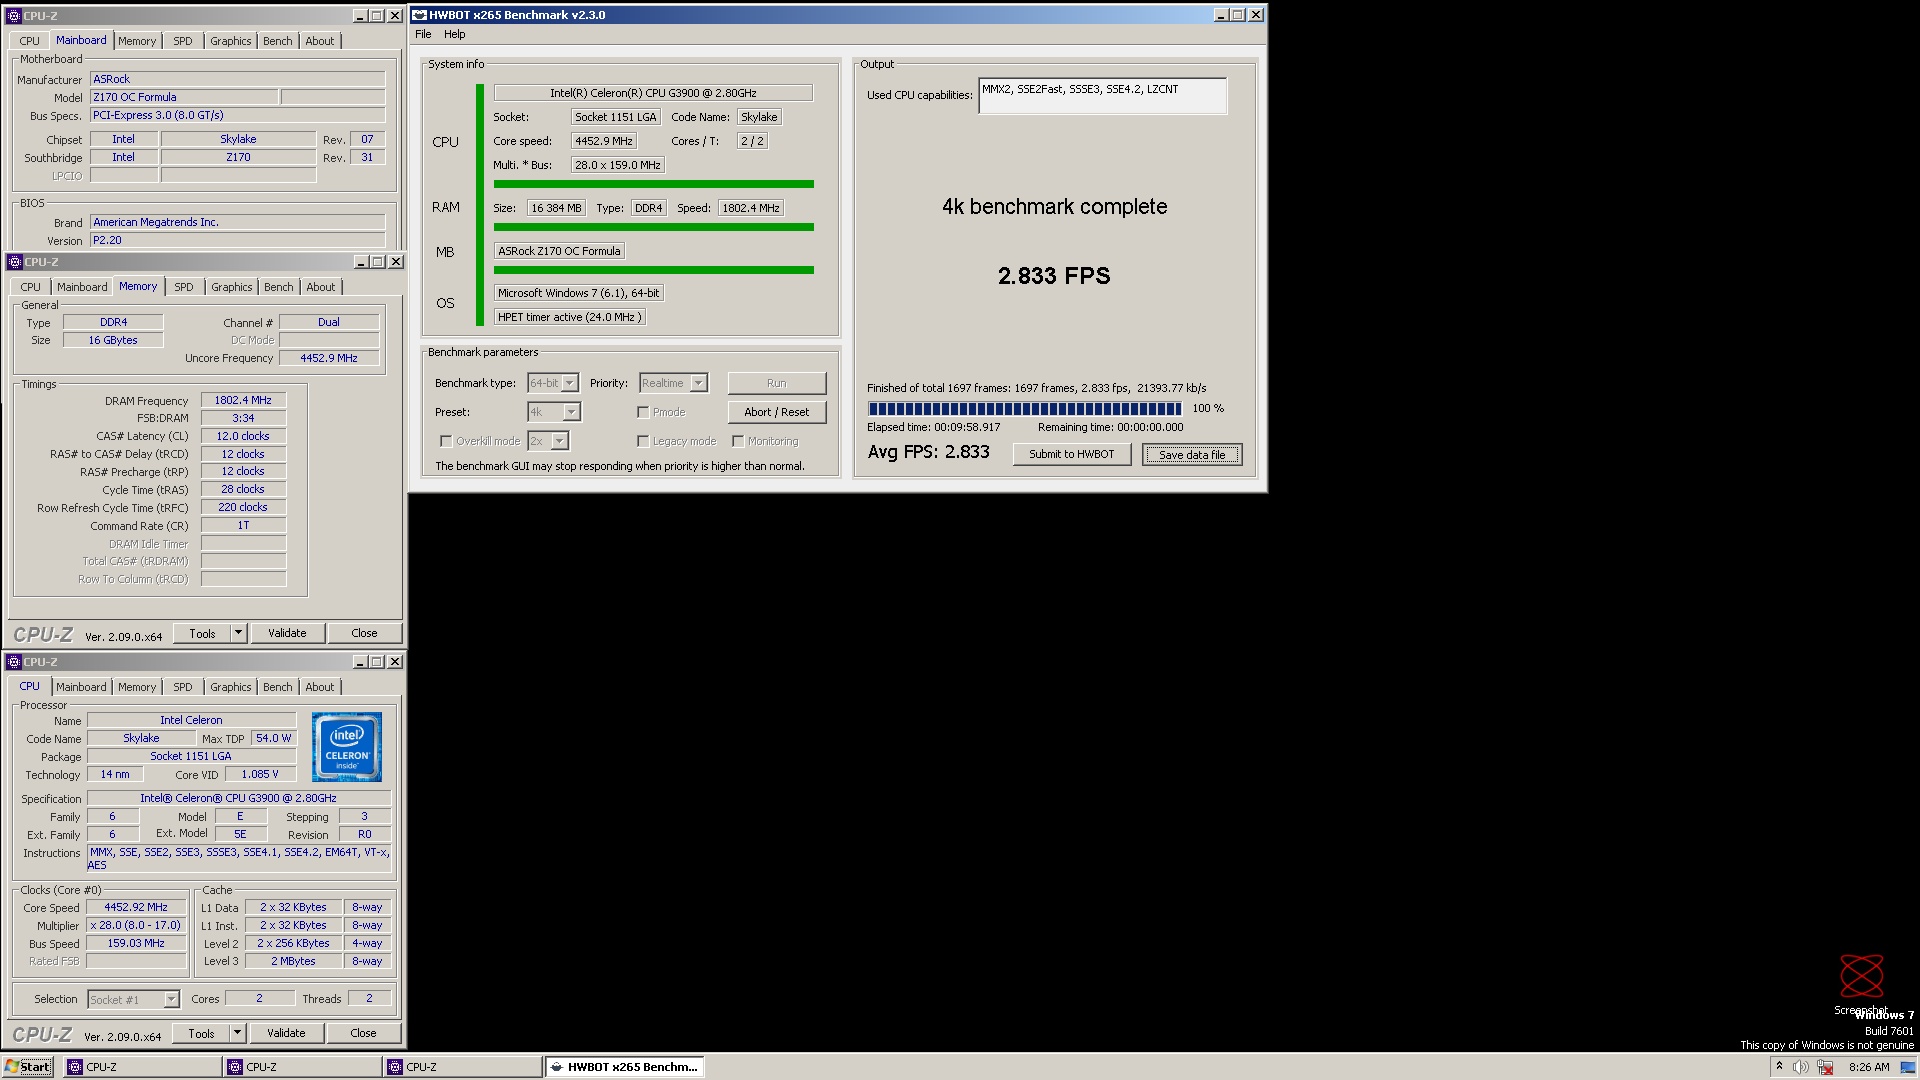Enable the Overkill mode checkbox
Image resolution: width=1920 pixels, height=1080 pixels.
(446, 441)
